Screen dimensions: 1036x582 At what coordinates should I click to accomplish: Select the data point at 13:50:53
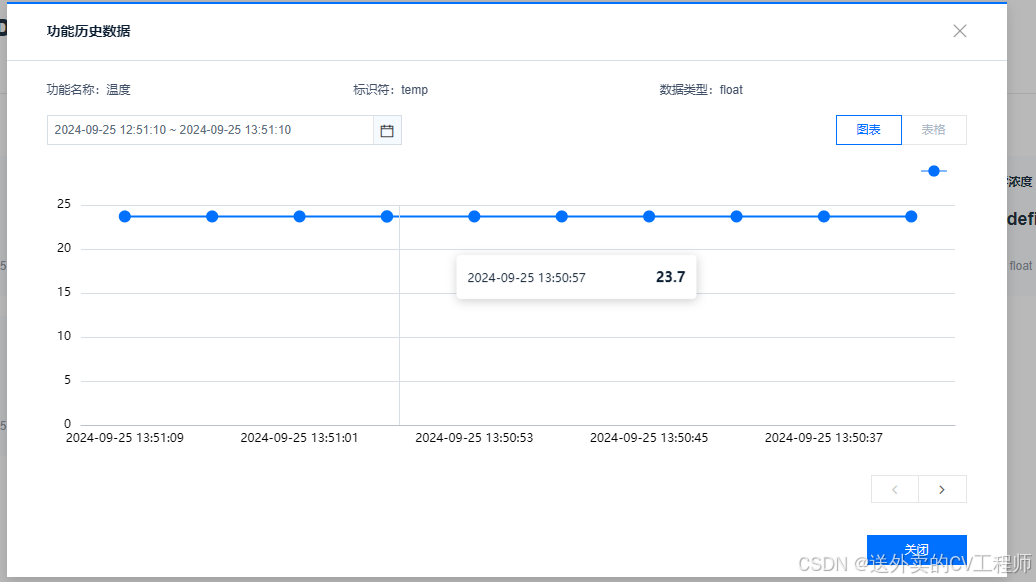click(474, 216)
